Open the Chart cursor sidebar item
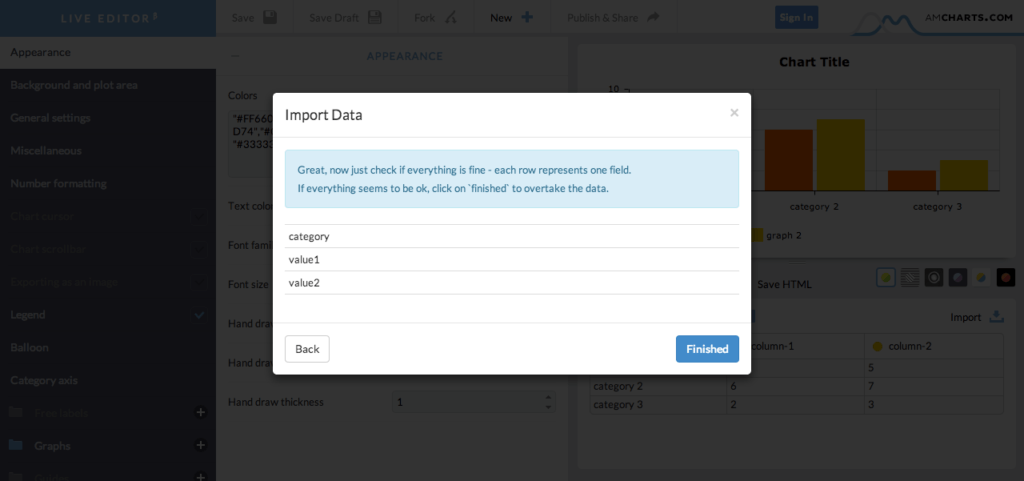This screenshot has height=481, width=1024. [x=42, y=216]
